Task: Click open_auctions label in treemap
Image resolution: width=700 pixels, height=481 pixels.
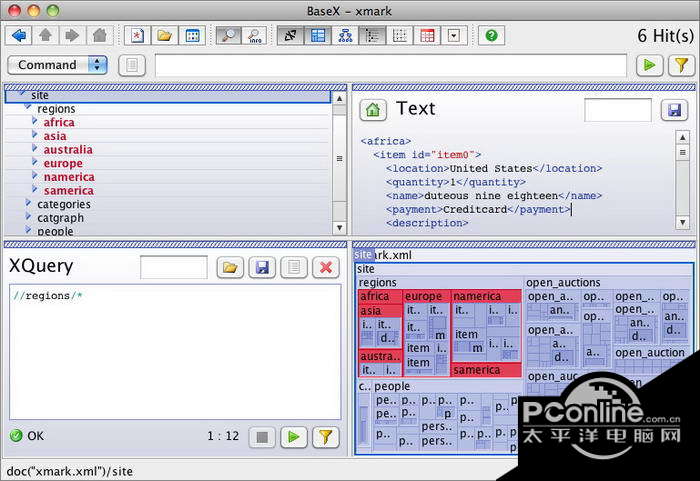Action: point(563,283)
